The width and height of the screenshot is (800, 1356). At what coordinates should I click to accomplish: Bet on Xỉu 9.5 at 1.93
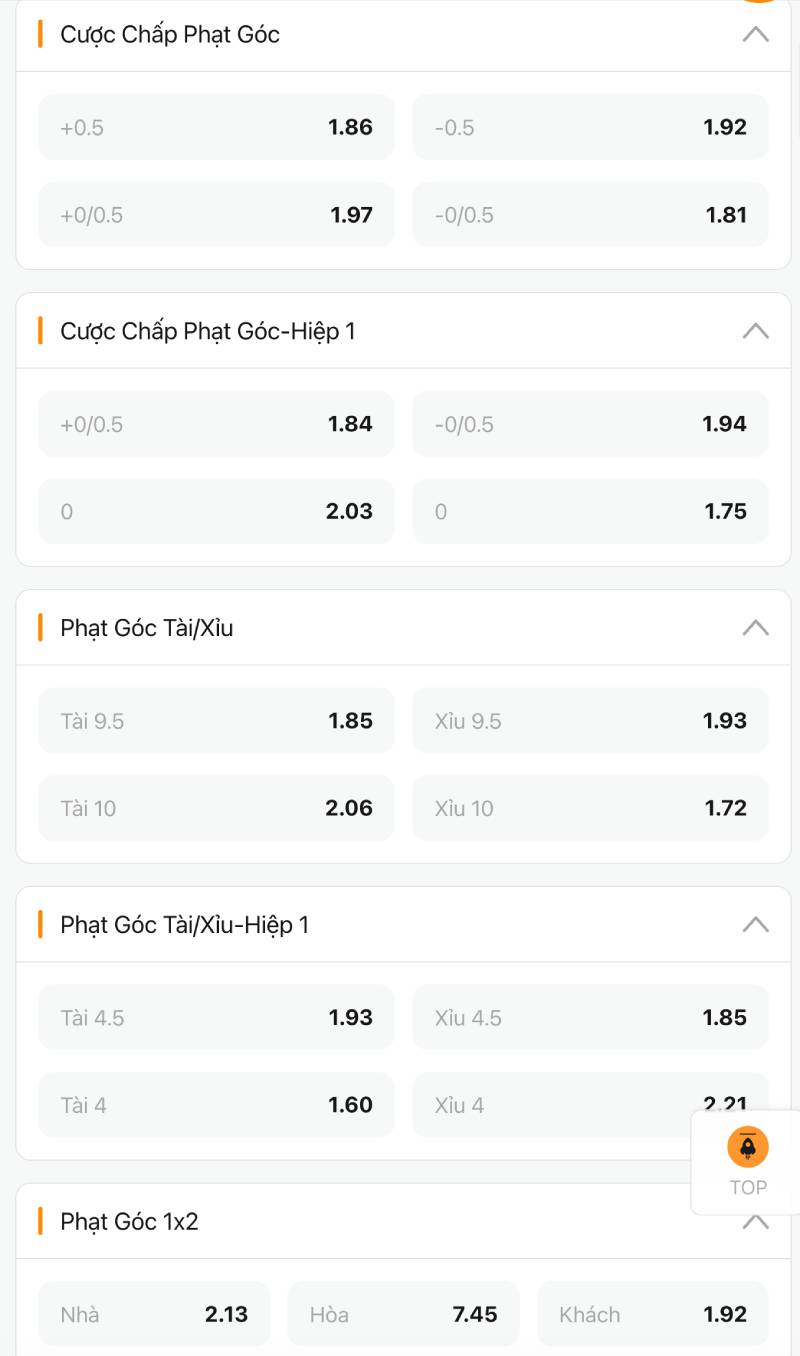click(x=590, y=721)
